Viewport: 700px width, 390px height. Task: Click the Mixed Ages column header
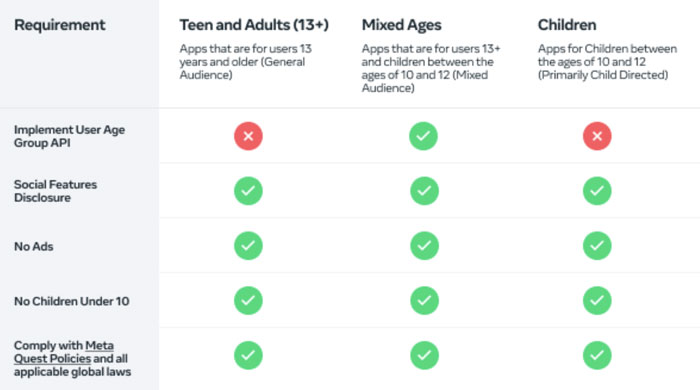(x=401, y=25)
